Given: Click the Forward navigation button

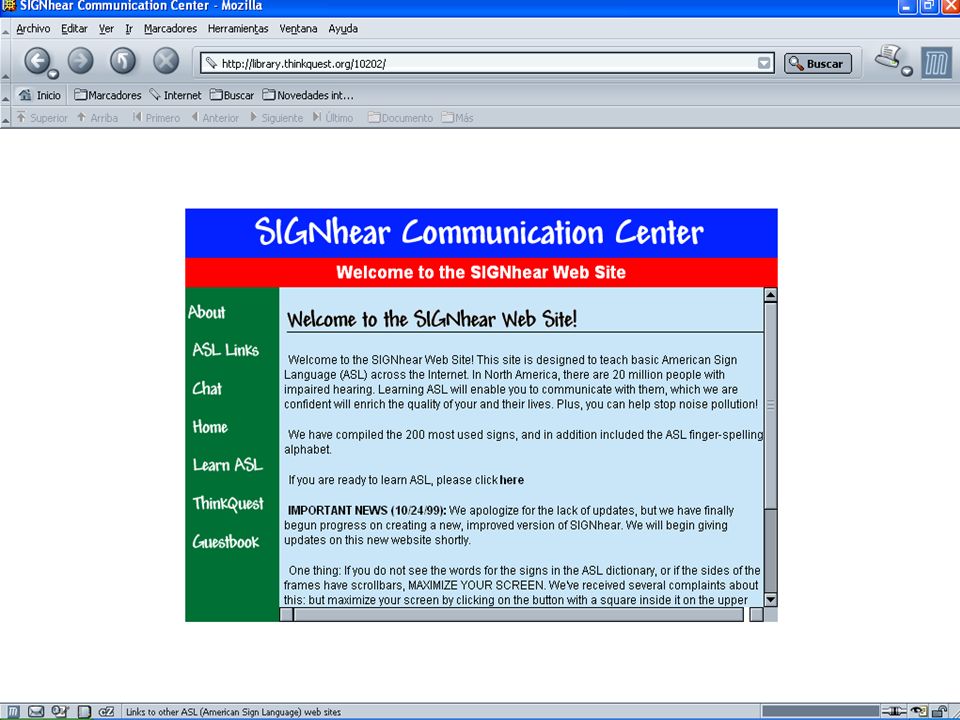Looking at the screenshot, I should pos(80,61).
